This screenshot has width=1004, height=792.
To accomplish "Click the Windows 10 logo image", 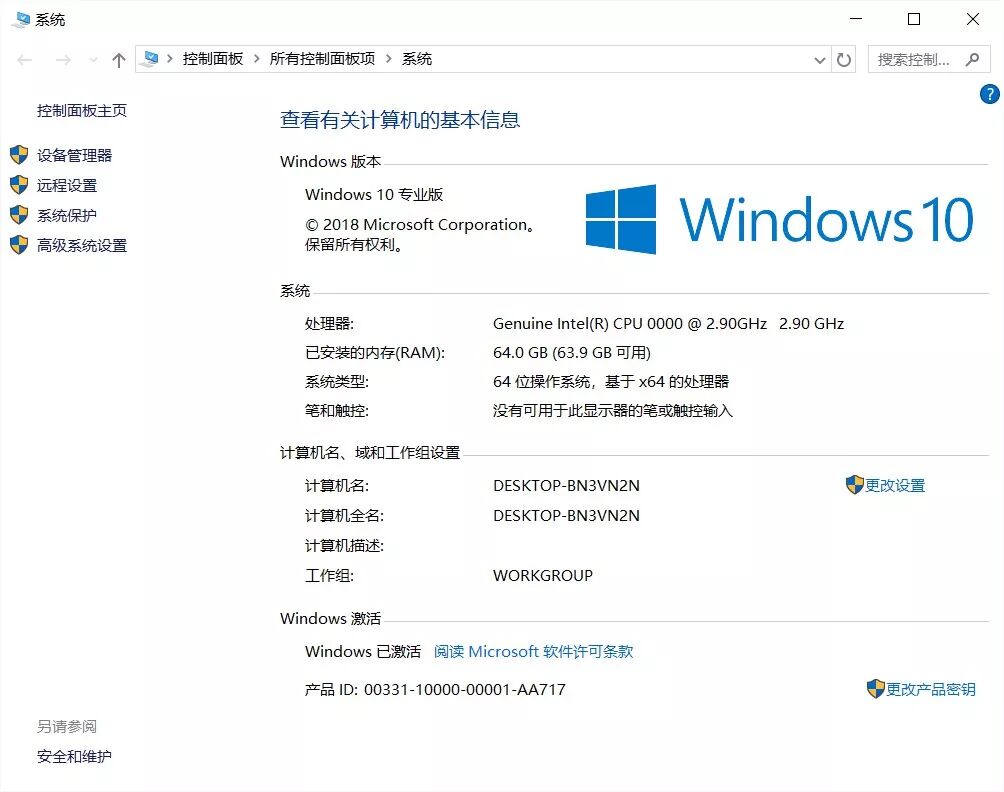I will (x=779, y=220).
